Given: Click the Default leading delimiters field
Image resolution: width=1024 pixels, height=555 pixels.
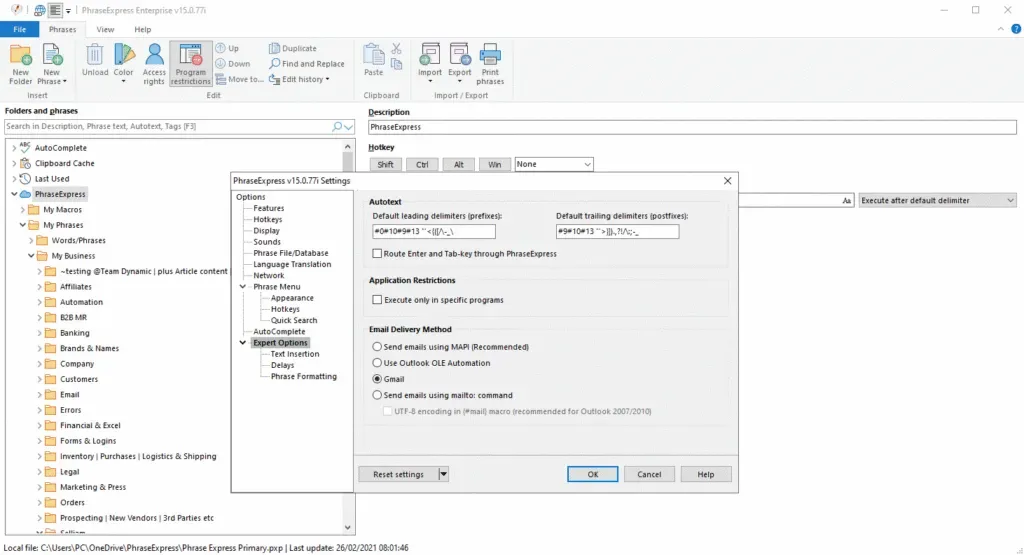Looking at the screenshot, I should coord(434,231).
